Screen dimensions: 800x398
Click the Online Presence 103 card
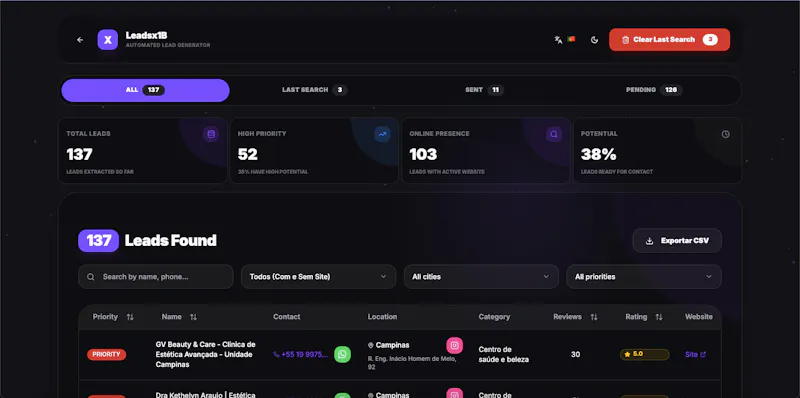click(x=486, y=151)
